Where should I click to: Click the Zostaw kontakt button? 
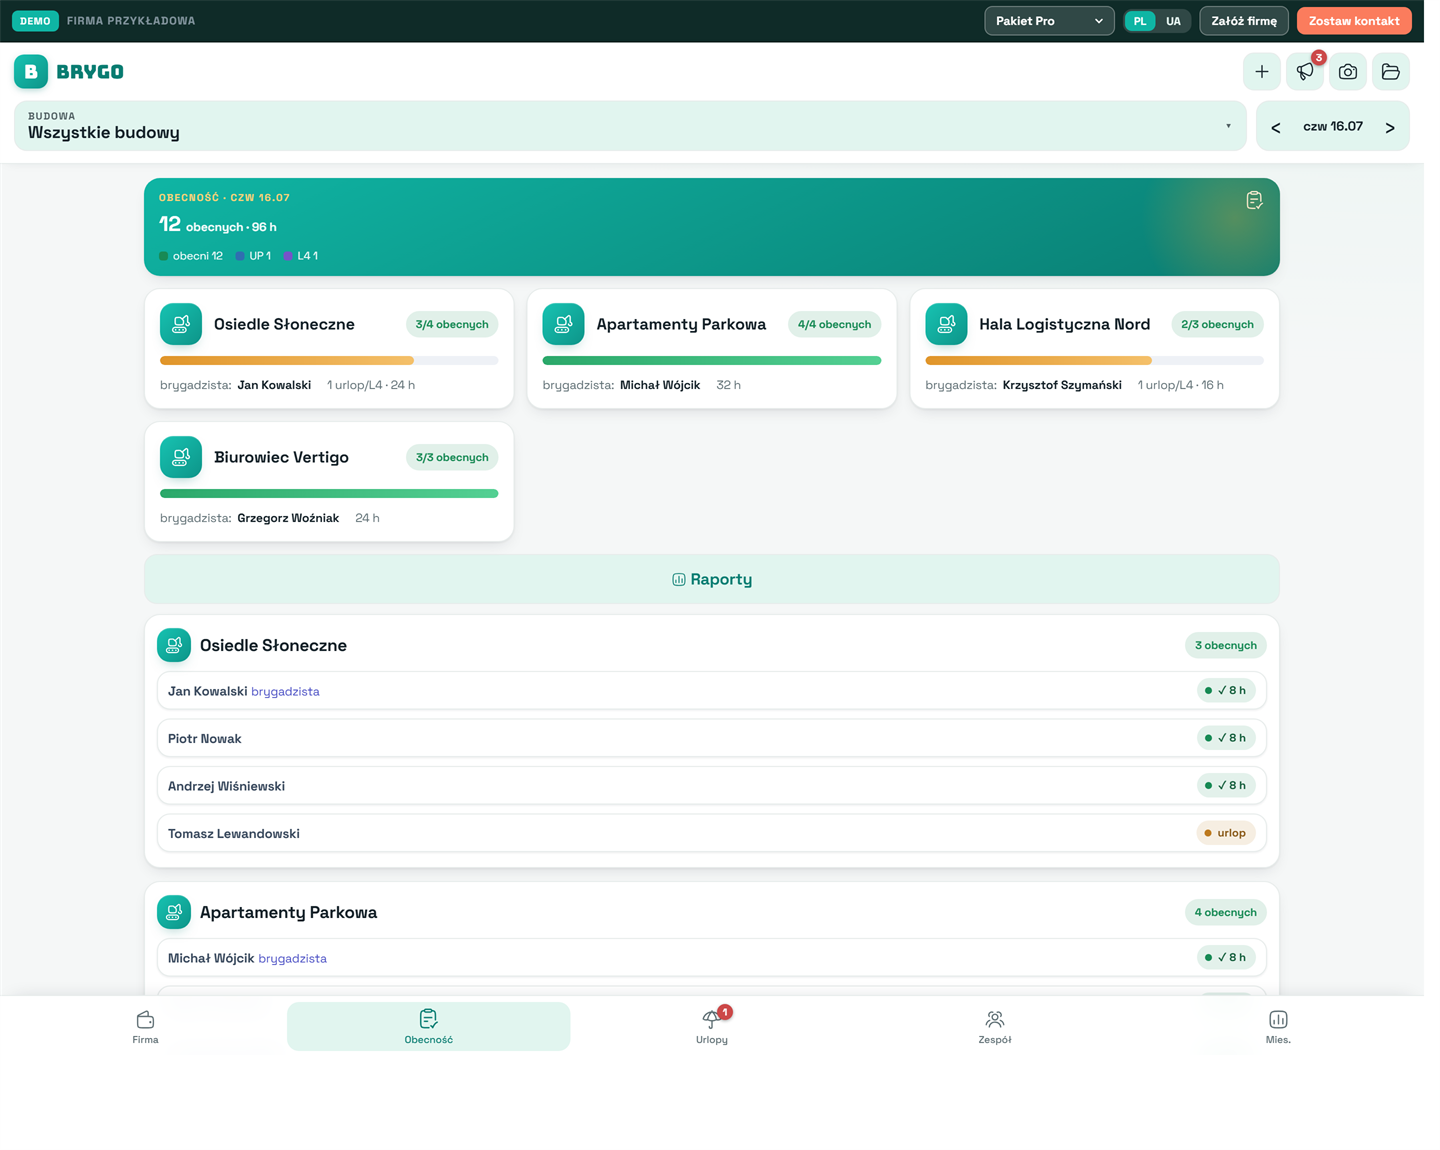[x=1354, y=21]
